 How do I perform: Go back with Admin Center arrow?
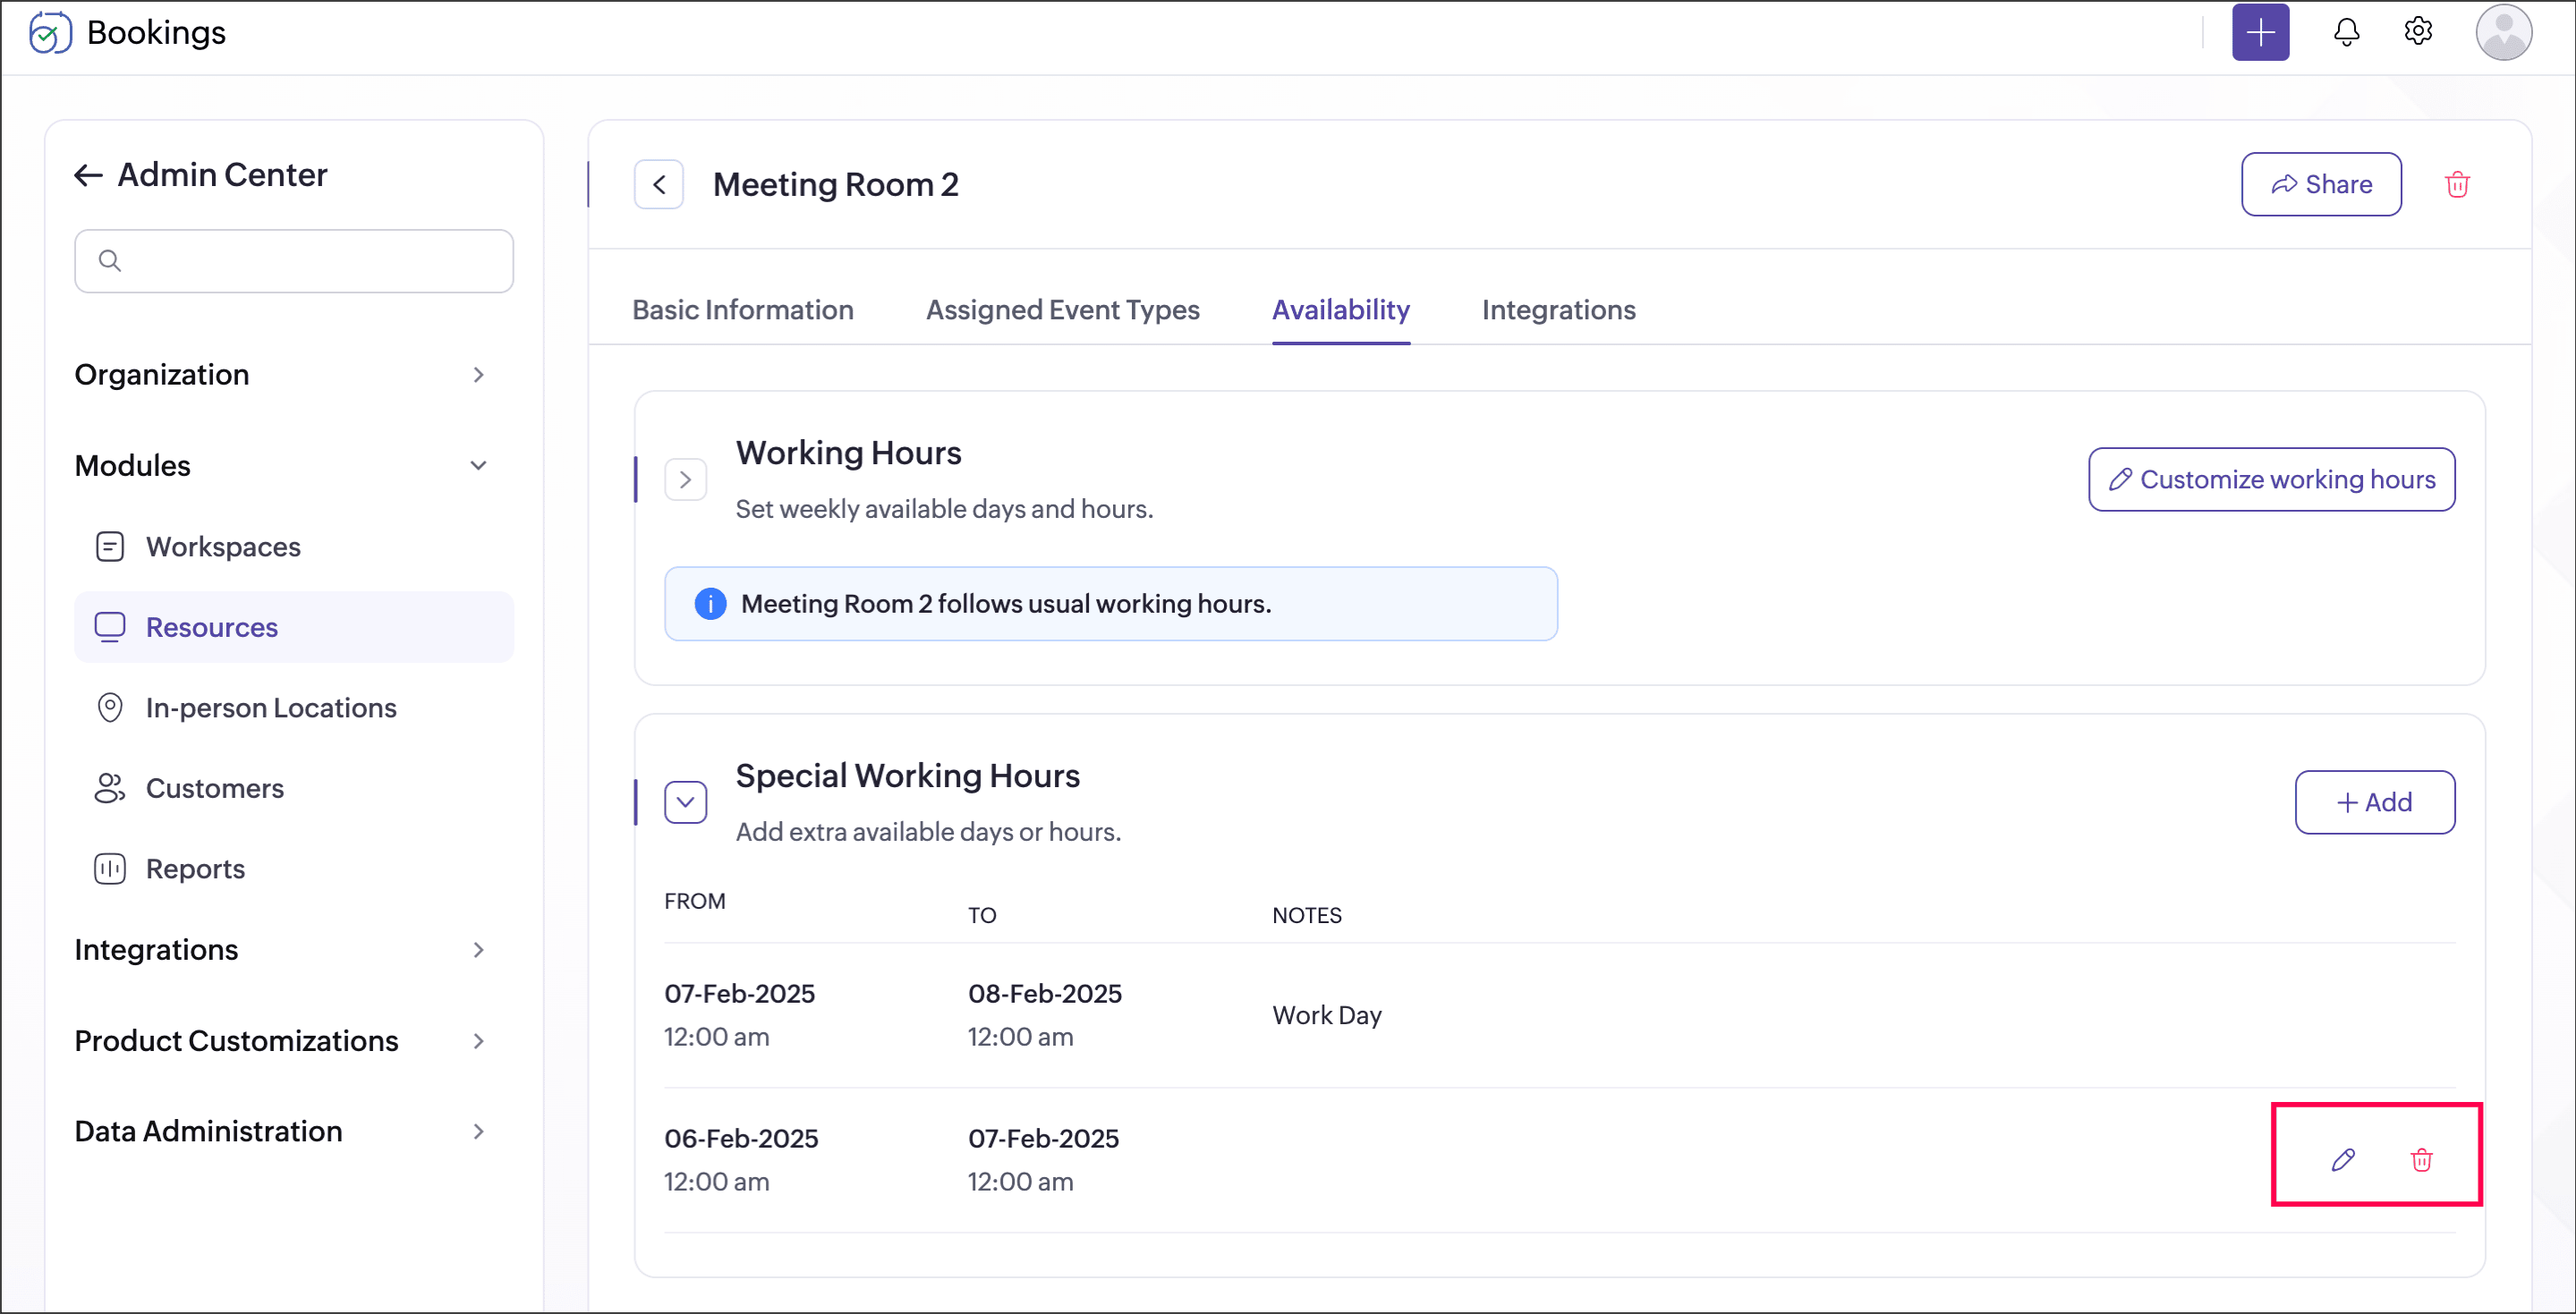(x=88, y=175)
